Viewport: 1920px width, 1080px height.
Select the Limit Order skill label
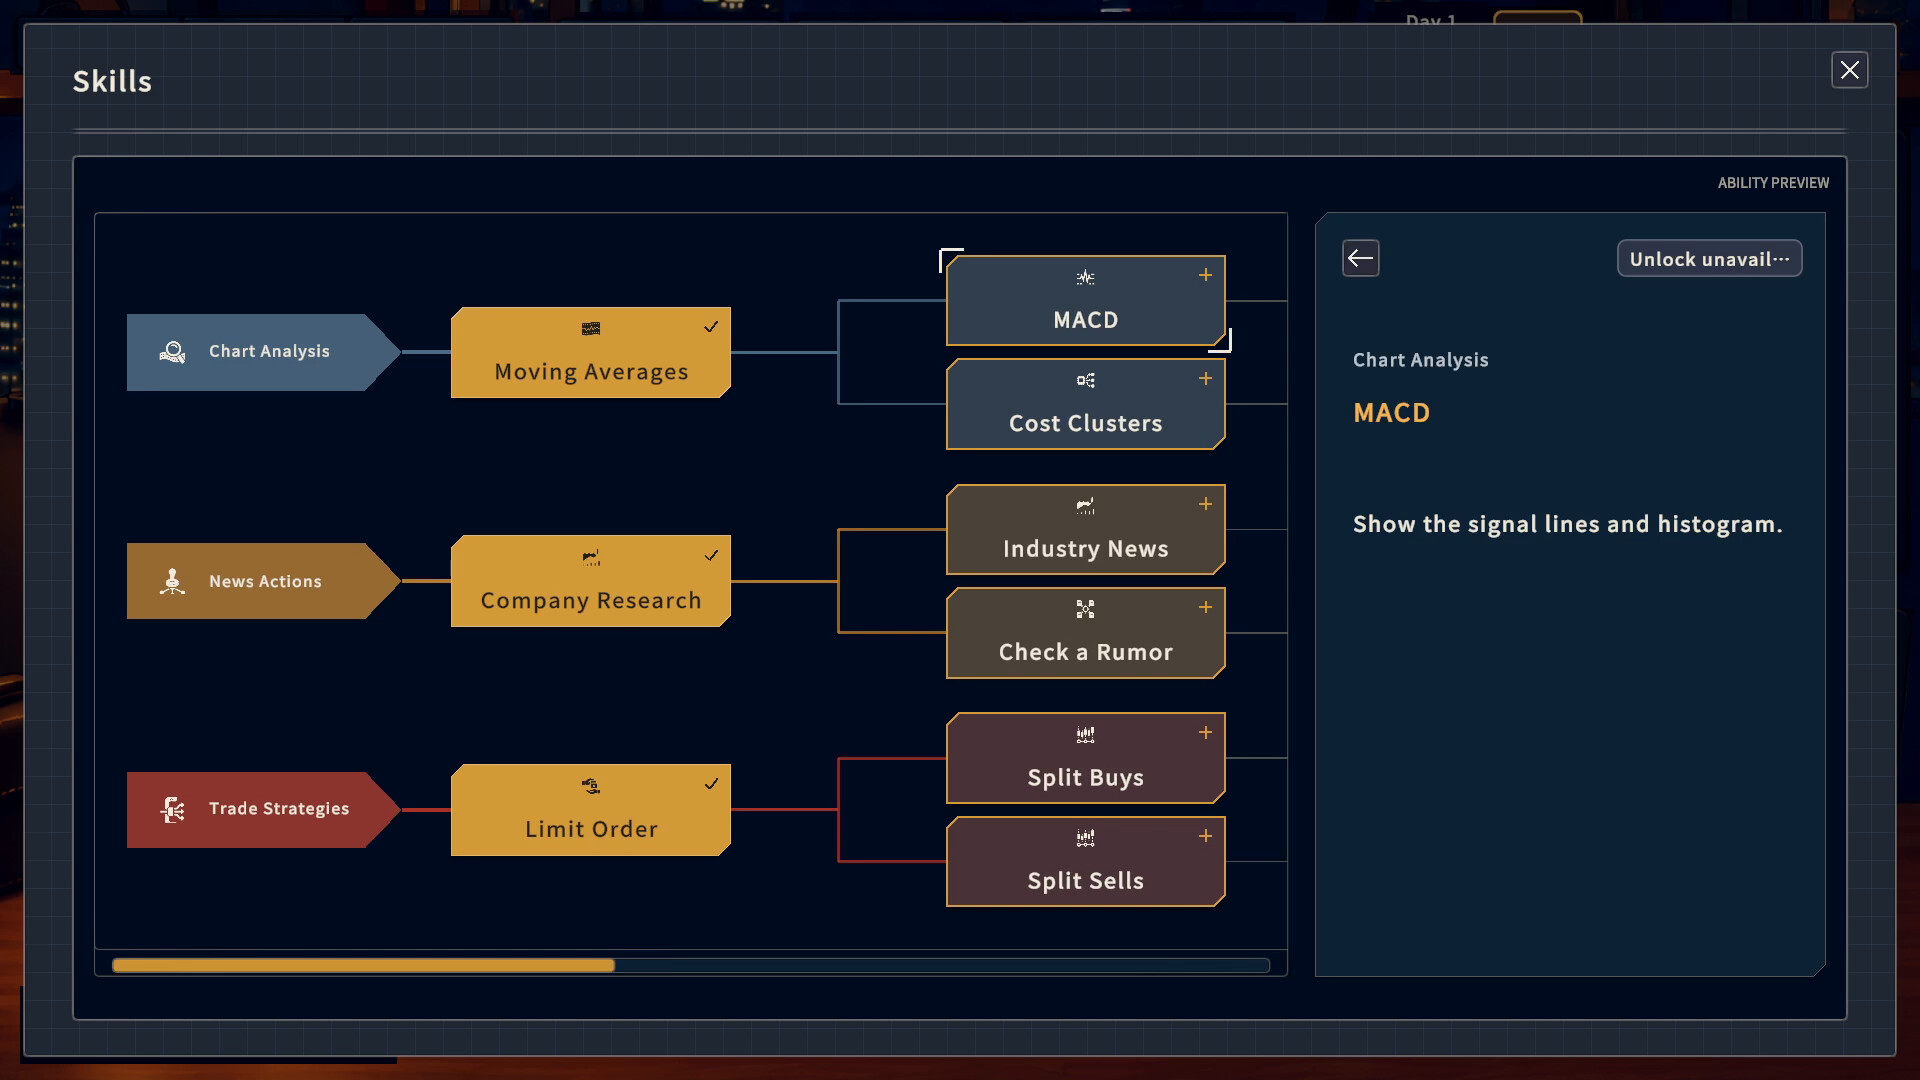591,830
